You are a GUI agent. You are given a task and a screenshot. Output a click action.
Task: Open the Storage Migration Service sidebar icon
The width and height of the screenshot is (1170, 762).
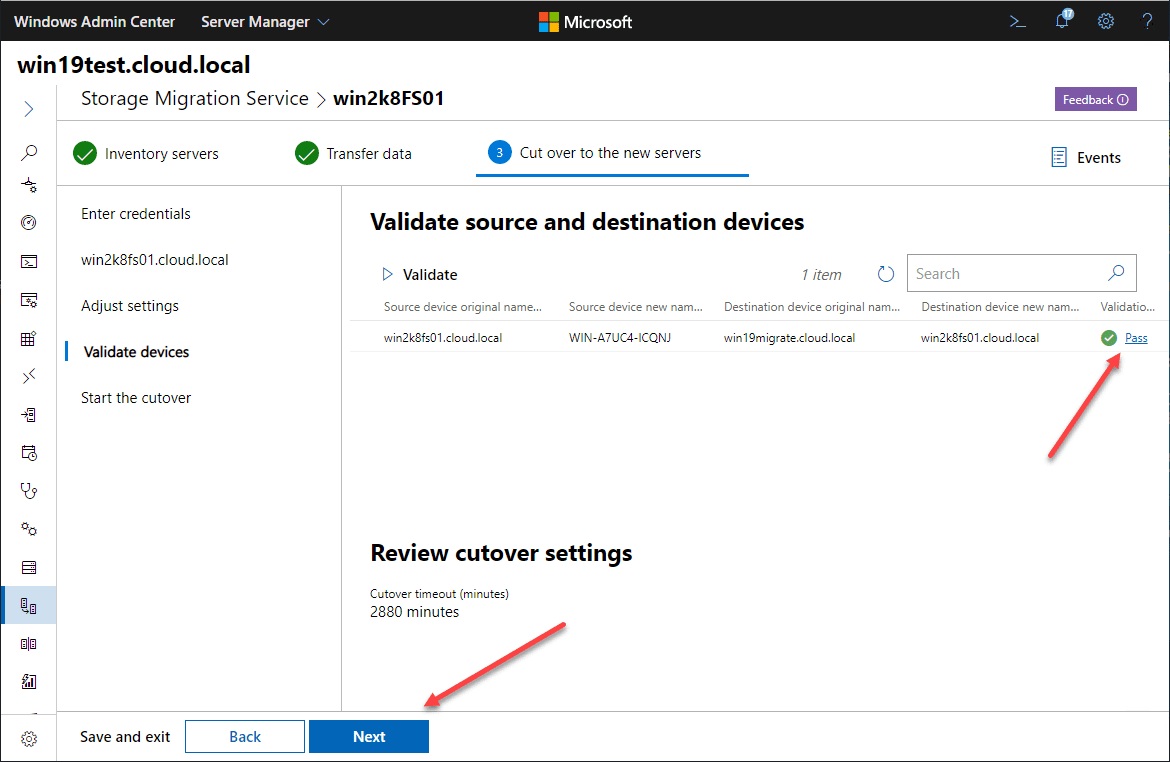tap(29, 606)
